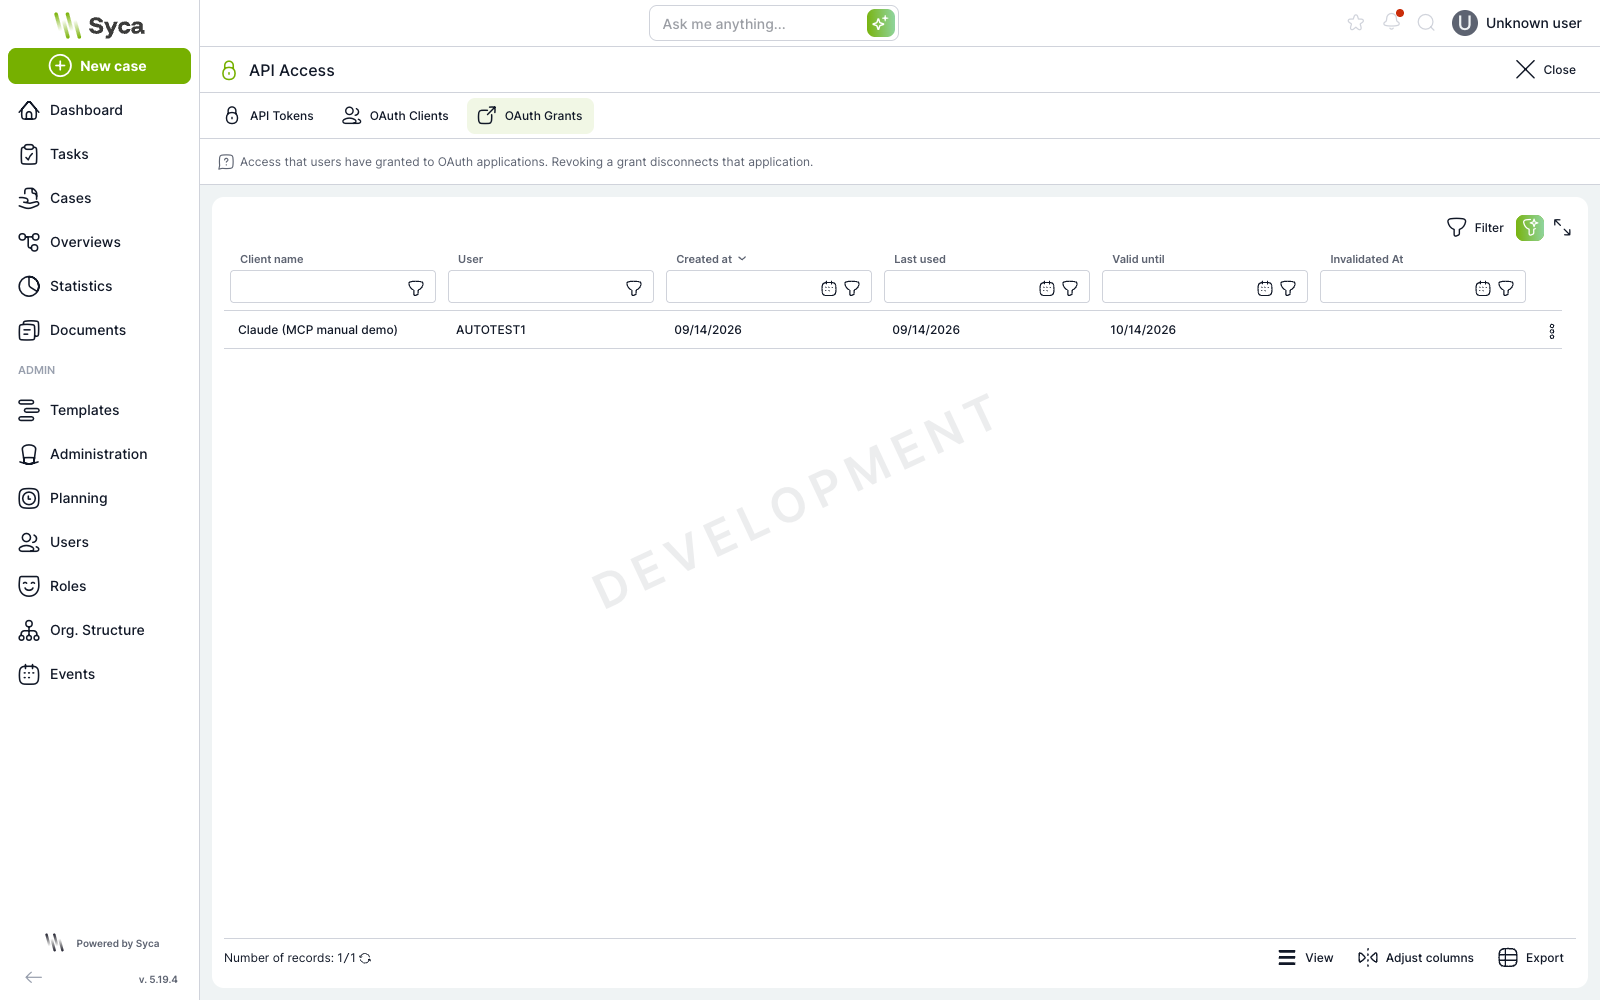Toggle Created at column sort chevron

click(742, 259)
